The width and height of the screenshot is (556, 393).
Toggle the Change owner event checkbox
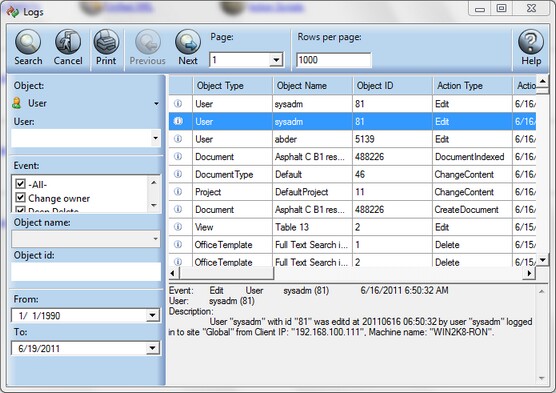[x=21, y=197]
